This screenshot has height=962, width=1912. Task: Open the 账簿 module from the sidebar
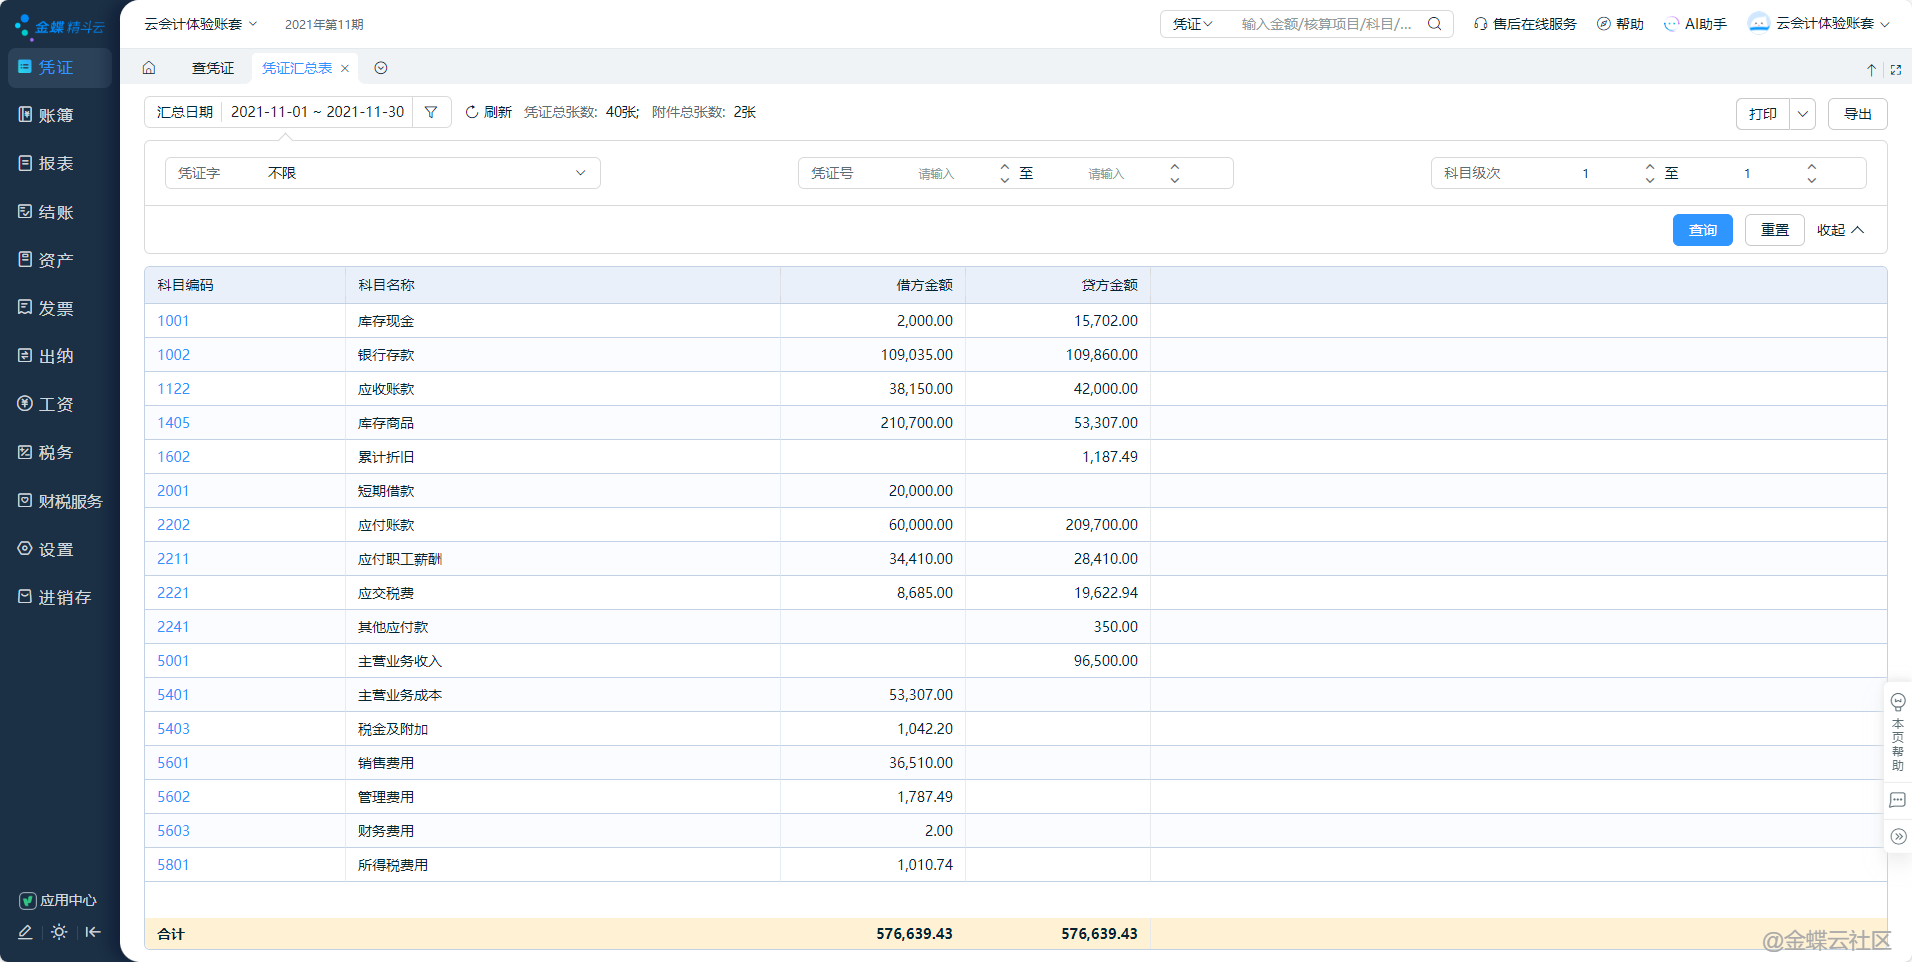coord(57,115)
